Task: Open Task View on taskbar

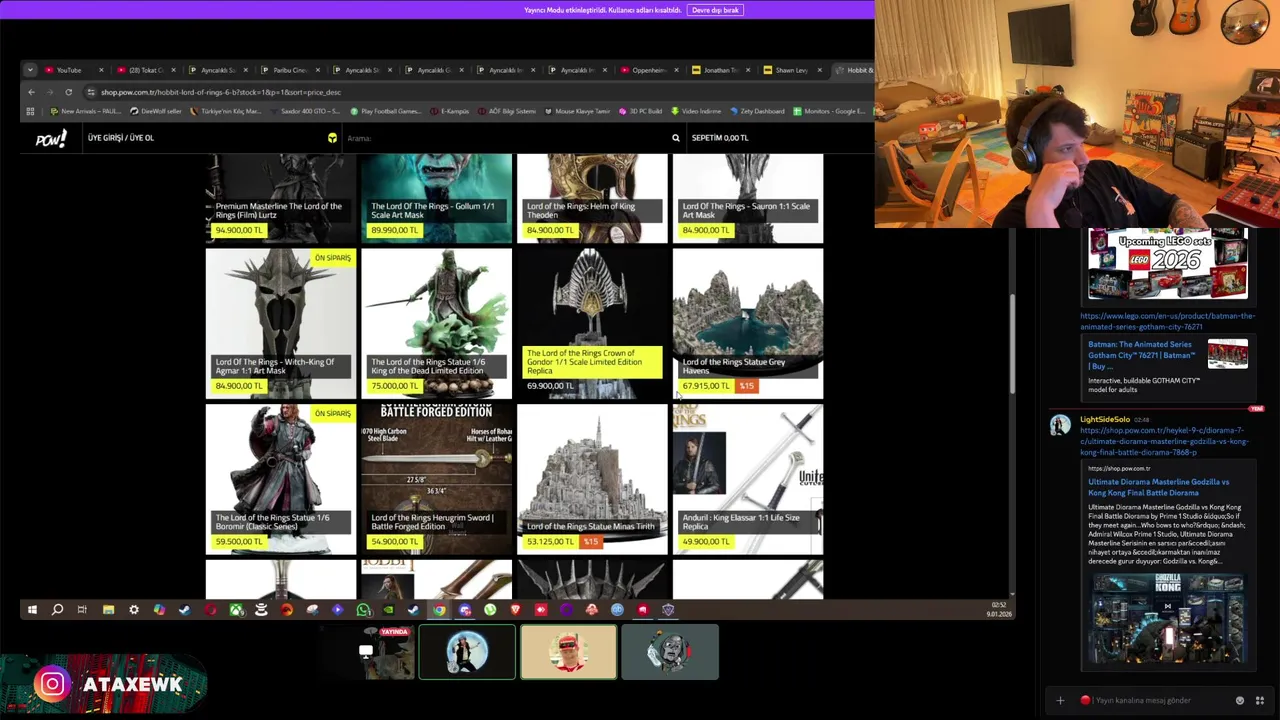Action: tap(82, 610)
